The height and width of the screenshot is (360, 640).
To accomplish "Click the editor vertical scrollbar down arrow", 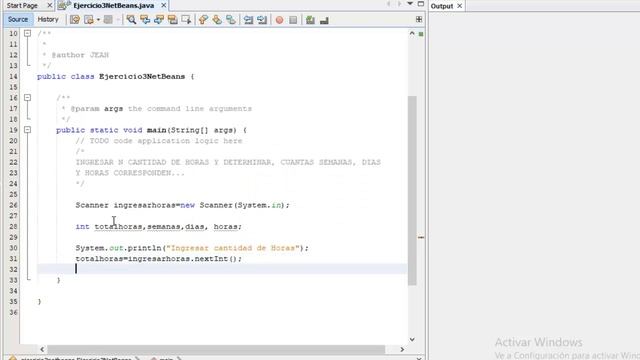I will 412,339.
